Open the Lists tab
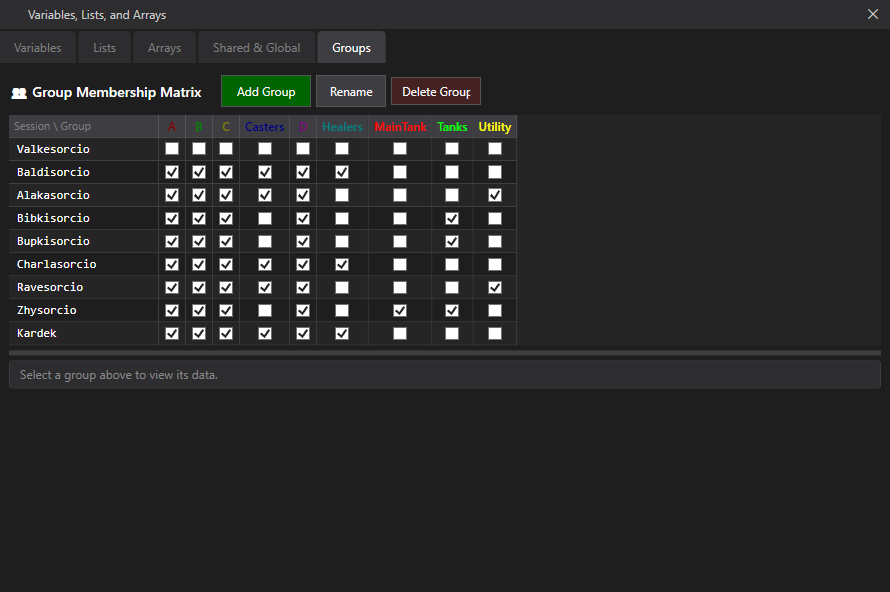Image resolution: width=890 pixels, height=592 pixels. [104, 48]
